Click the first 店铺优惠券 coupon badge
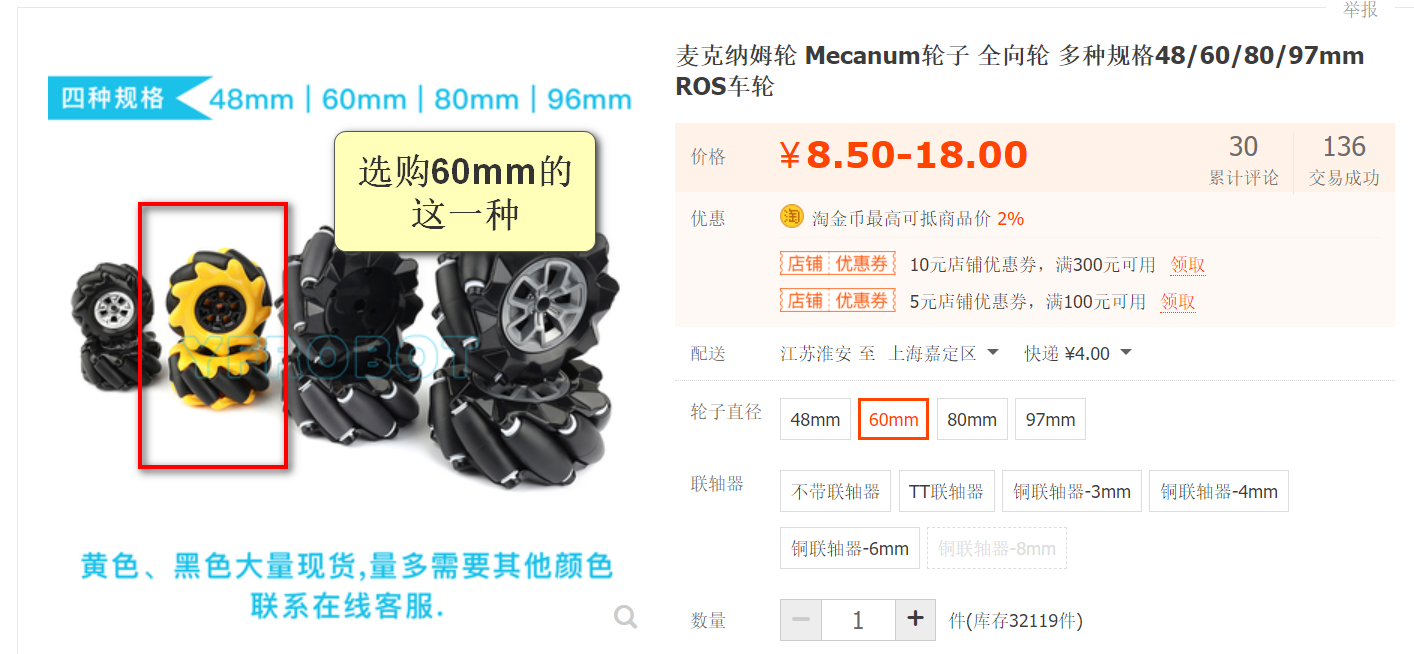The width and height of the screenshot is (1414, 654). [x=837, y=264]
